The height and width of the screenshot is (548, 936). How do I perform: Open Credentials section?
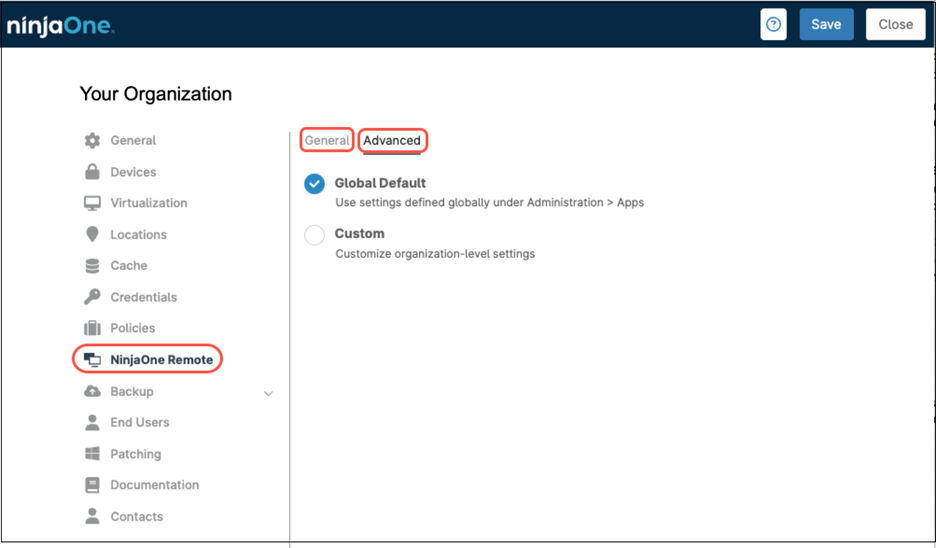tap(144, 297)
